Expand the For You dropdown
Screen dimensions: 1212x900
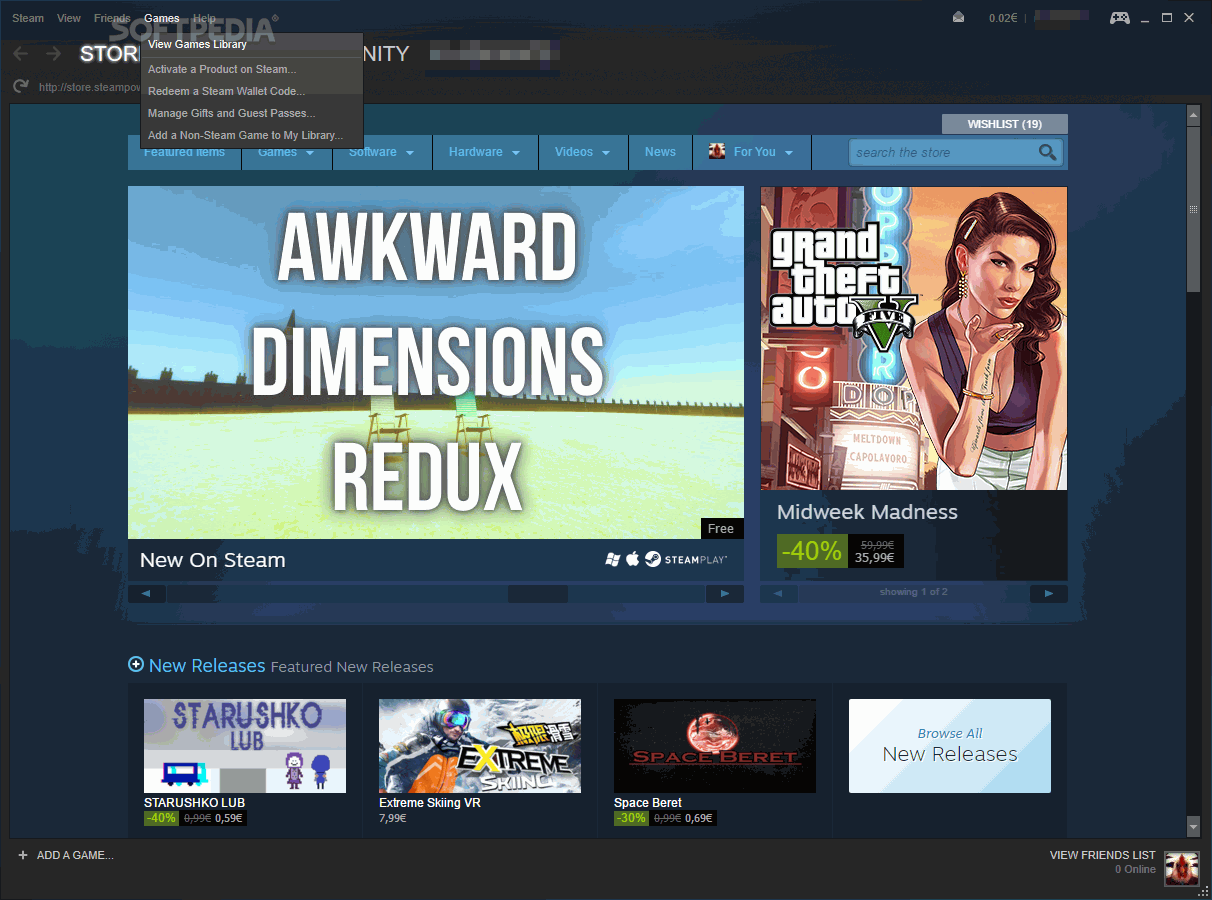(x=751, y=152)
